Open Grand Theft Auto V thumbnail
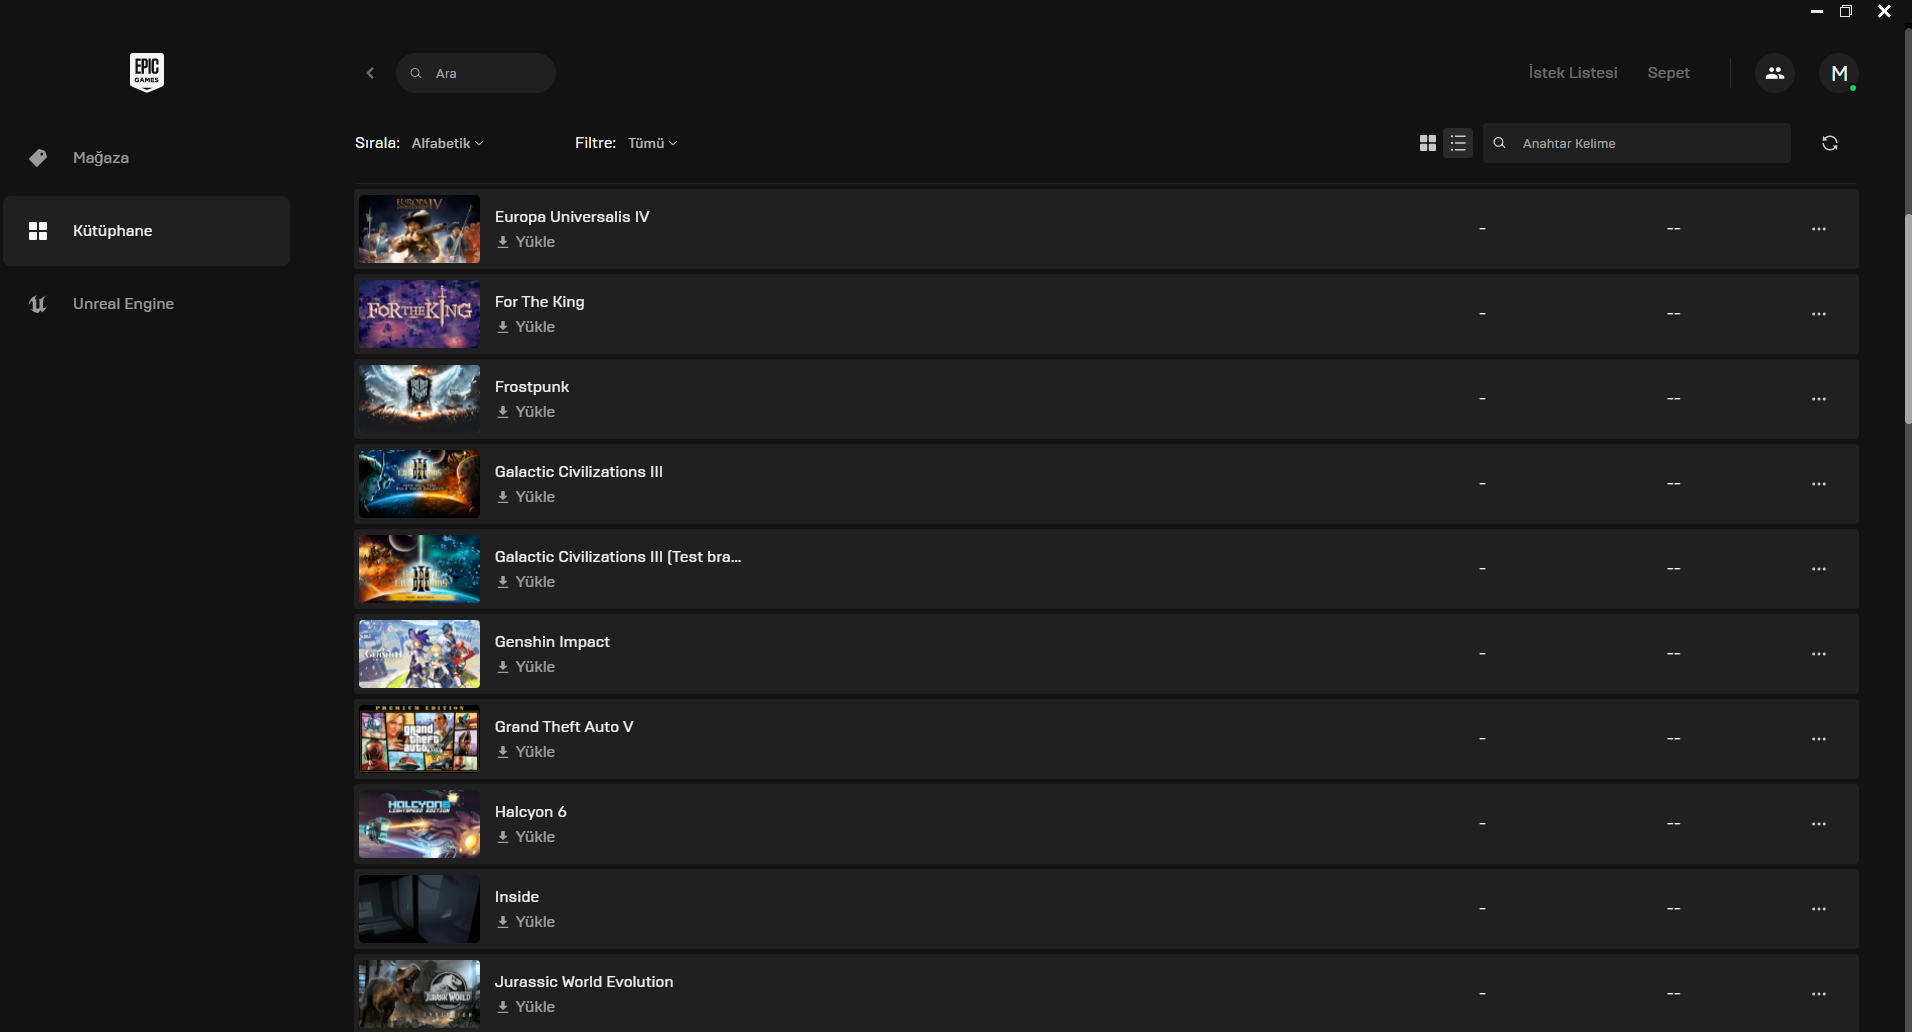This screenshot has height=1032, width=1912. click(419, 739)
